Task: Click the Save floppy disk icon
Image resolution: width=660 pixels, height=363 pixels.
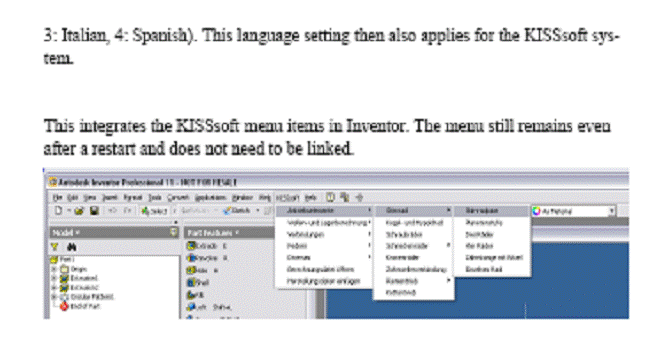Action: point(94,211)
